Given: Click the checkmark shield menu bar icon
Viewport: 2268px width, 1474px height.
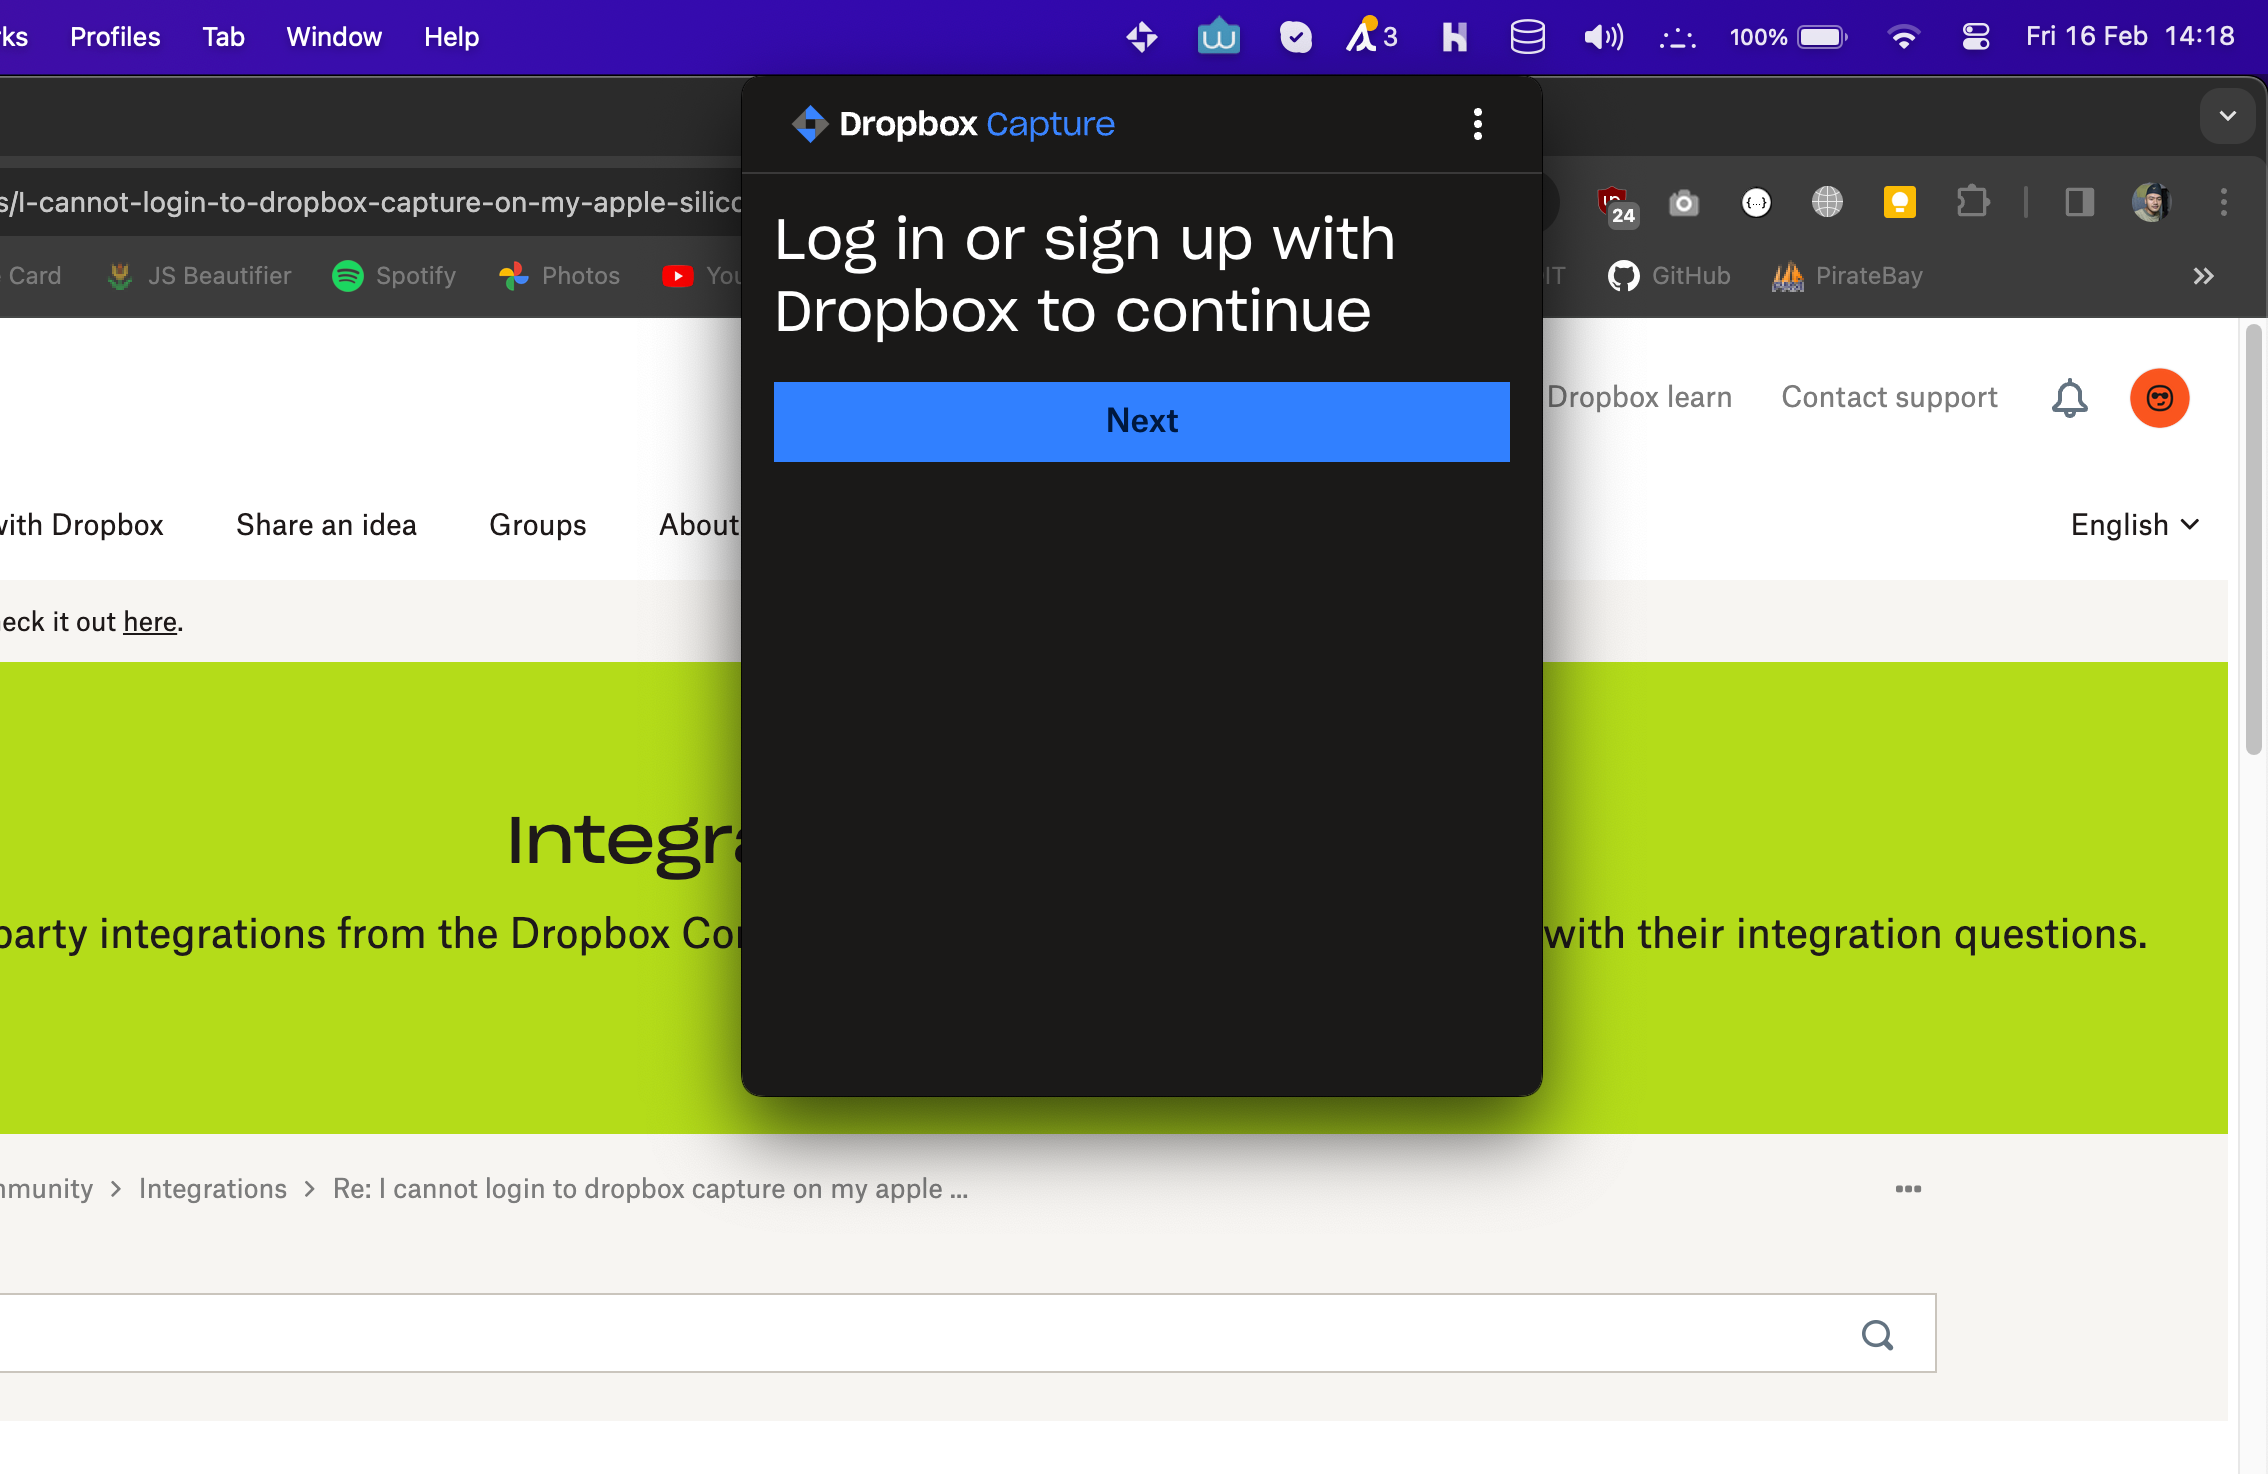Looking at the screenshot, I should tap(1295, 37).
